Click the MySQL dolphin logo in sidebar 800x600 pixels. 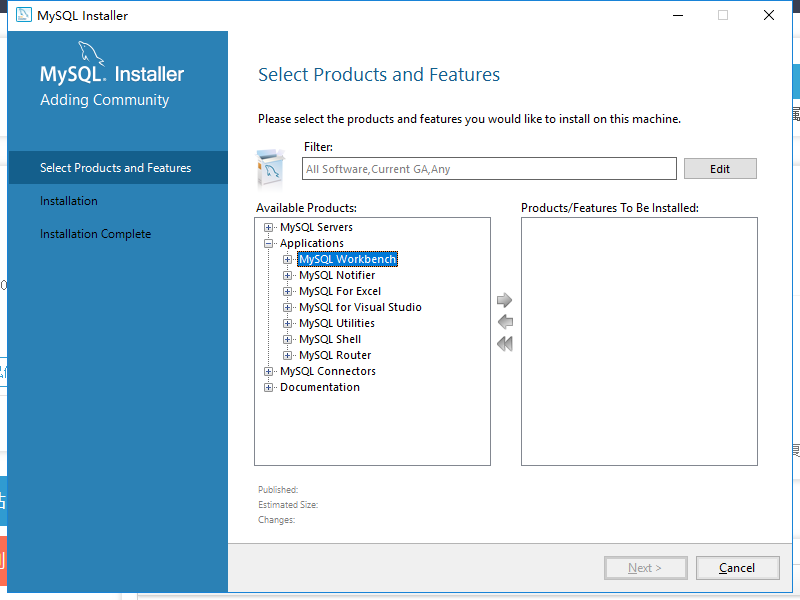(91, 54)
